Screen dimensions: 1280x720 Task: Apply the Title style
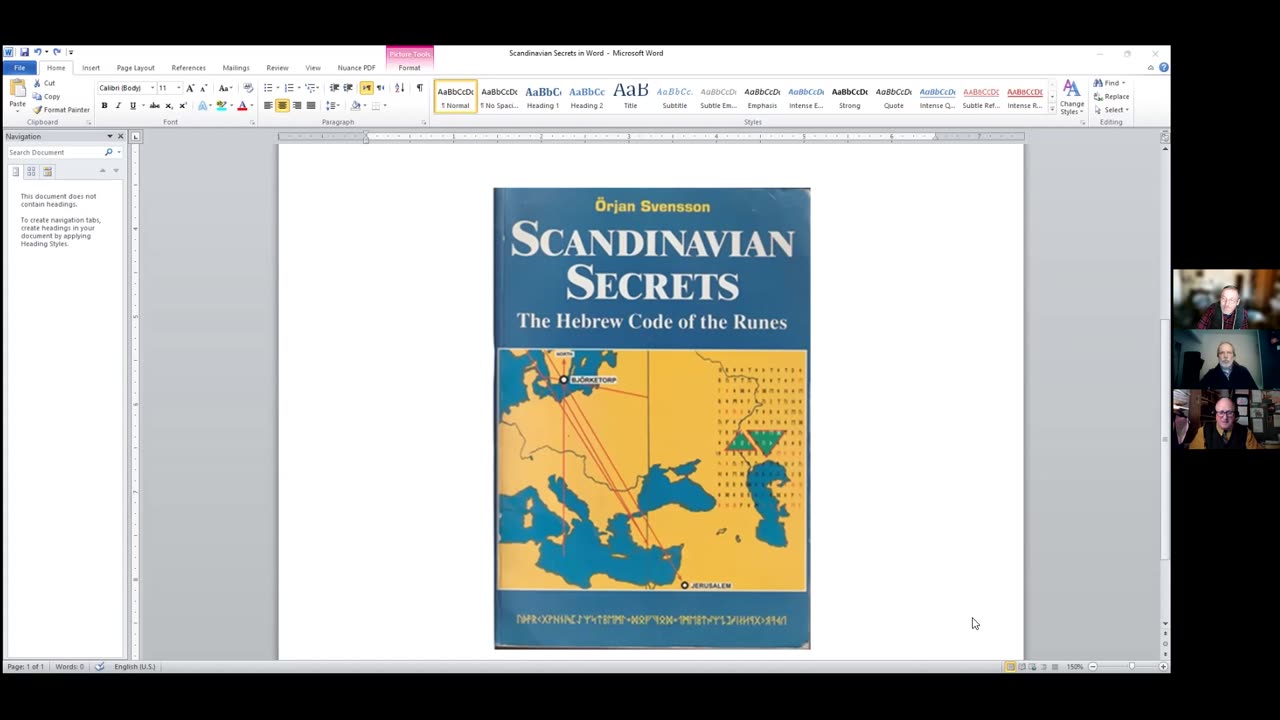(x=630, y=96)
